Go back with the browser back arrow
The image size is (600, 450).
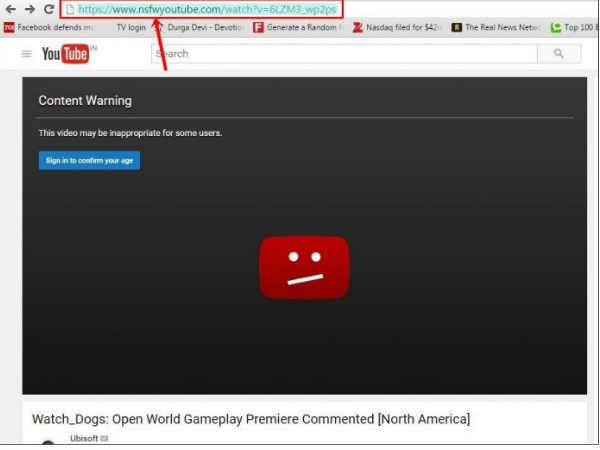(x=11, y=9)
